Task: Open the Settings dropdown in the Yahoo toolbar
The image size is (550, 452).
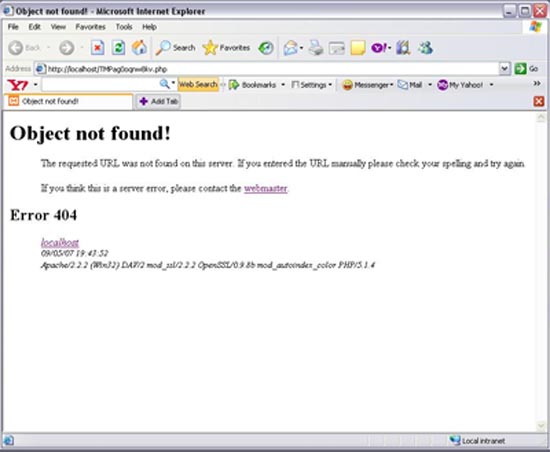Action: [x=311, y=85]
